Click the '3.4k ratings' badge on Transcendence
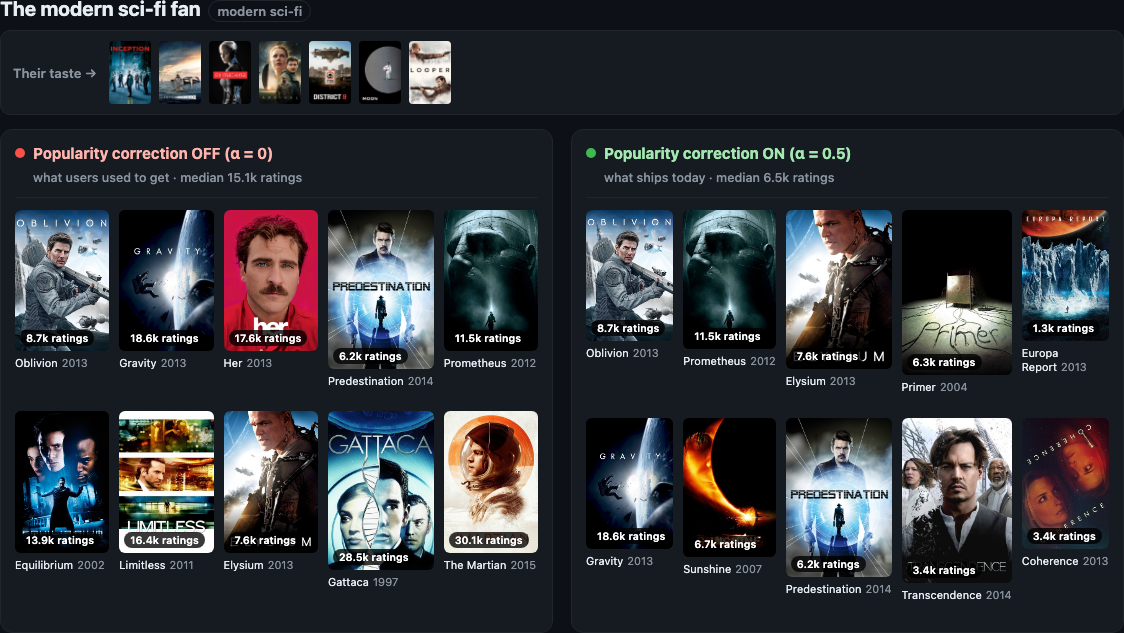 tap(943, 570)
